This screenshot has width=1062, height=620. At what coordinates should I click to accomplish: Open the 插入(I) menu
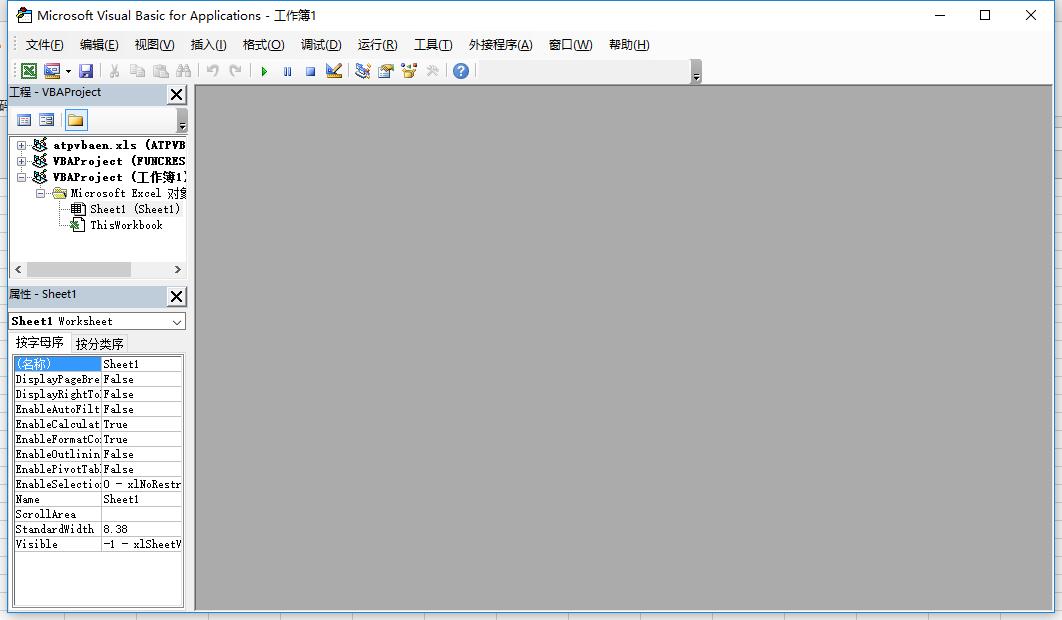[208, 45]
